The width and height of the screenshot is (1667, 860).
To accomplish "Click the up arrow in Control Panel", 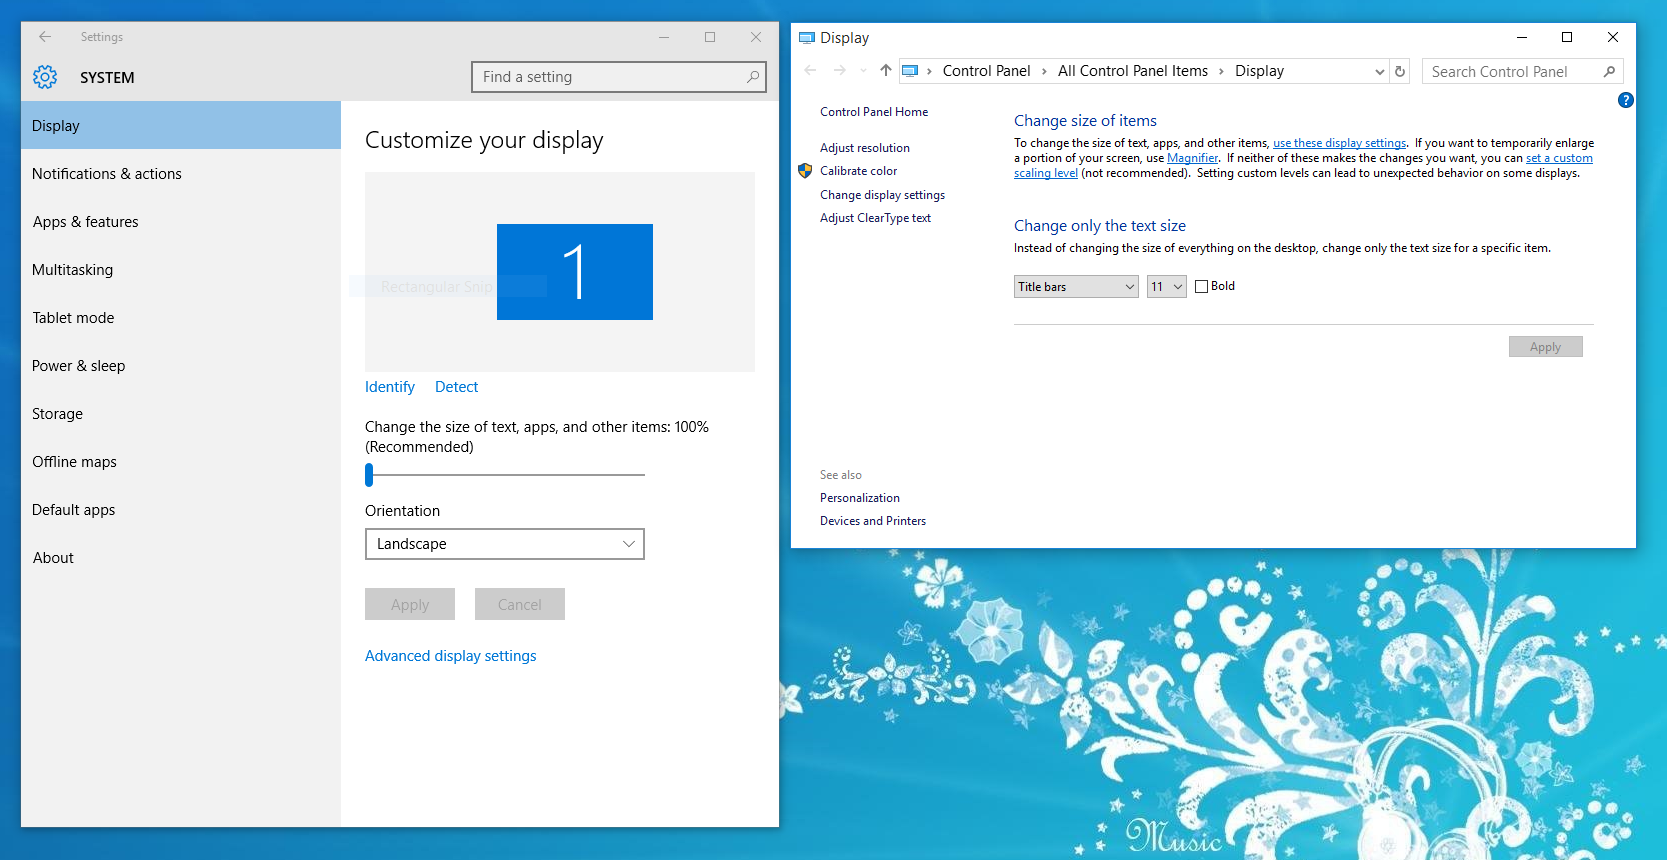I will (x=886, y=71).
